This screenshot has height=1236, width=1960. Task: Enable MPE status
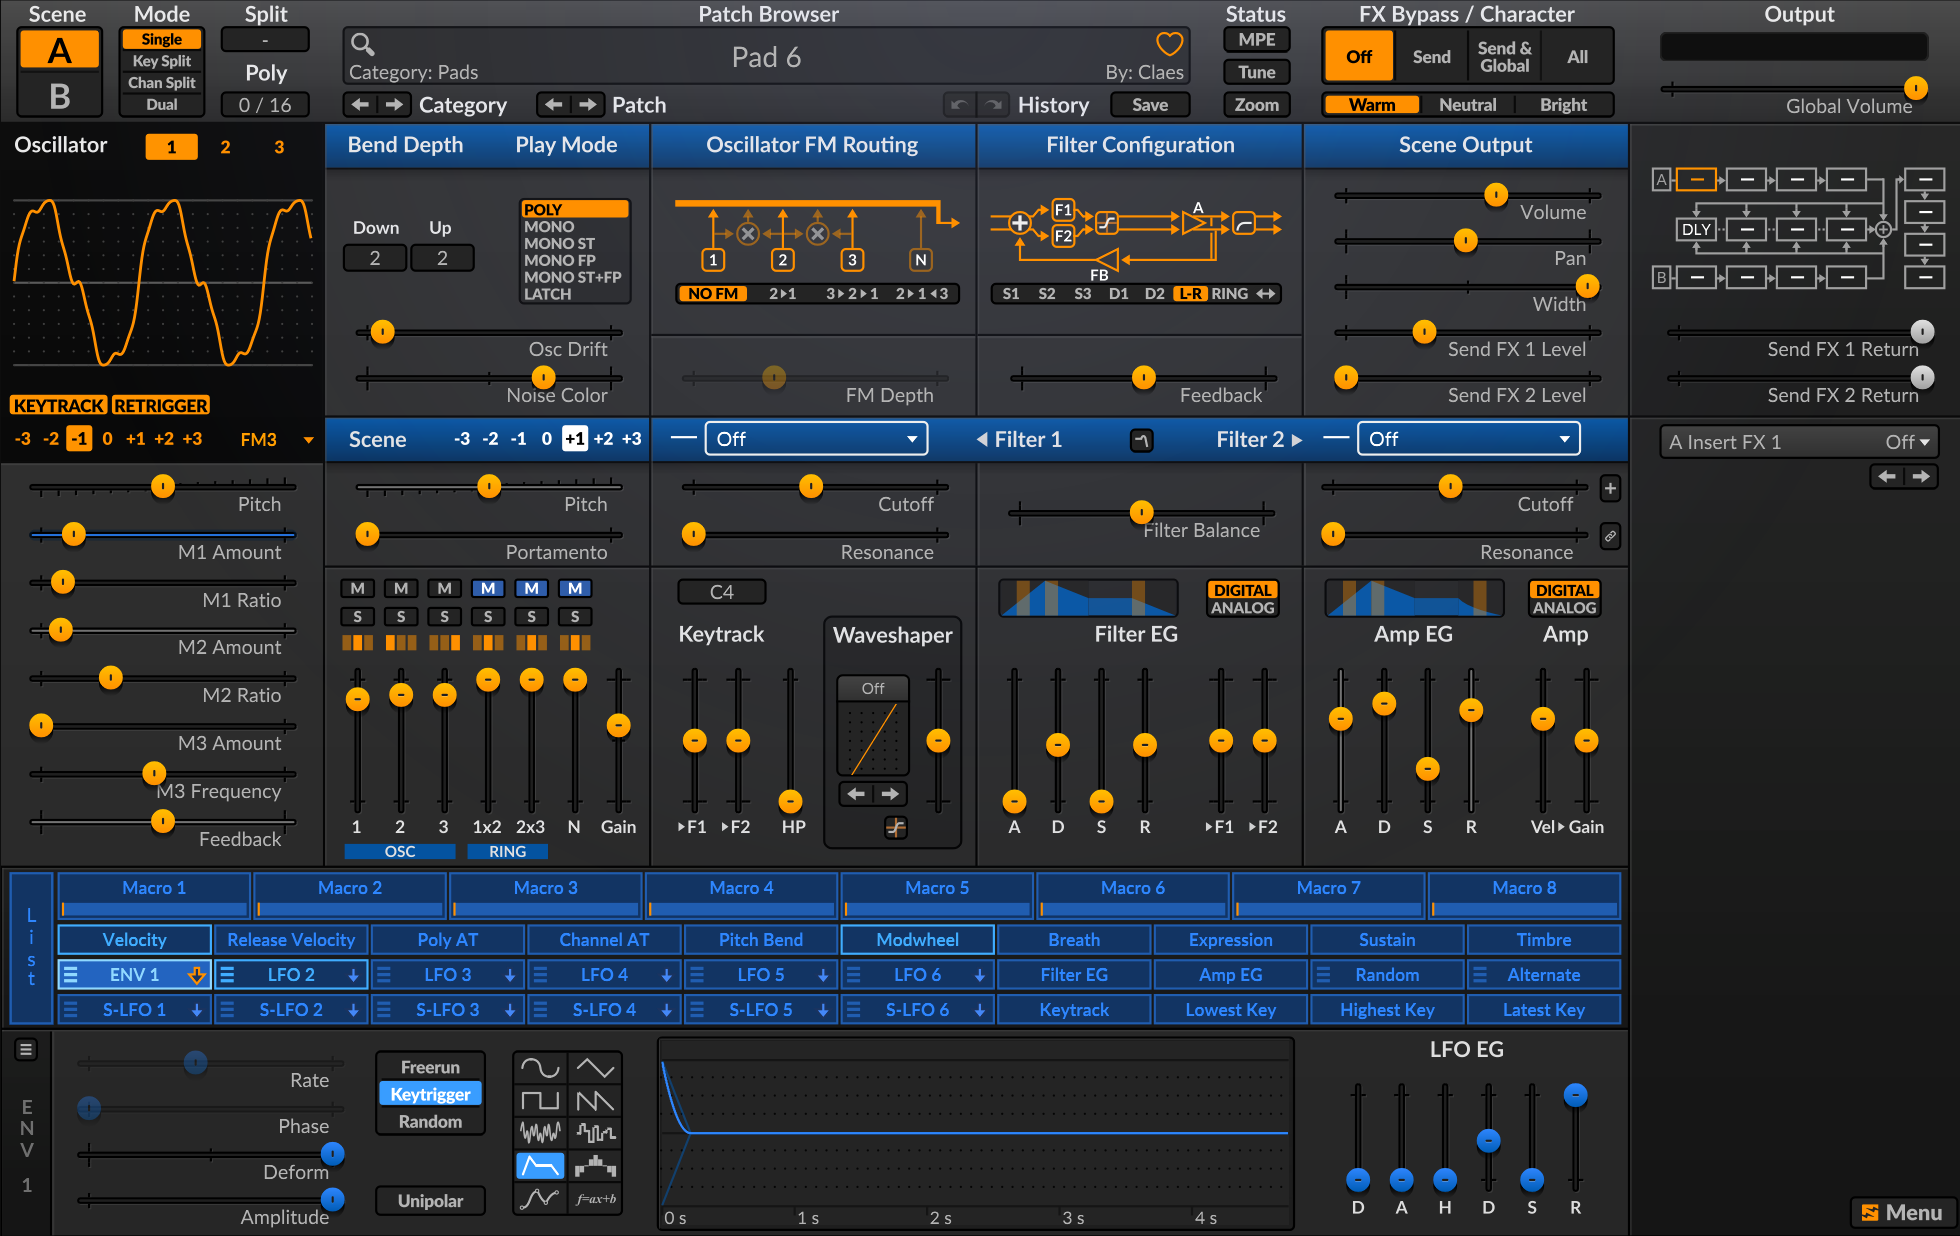(1257, 40)
